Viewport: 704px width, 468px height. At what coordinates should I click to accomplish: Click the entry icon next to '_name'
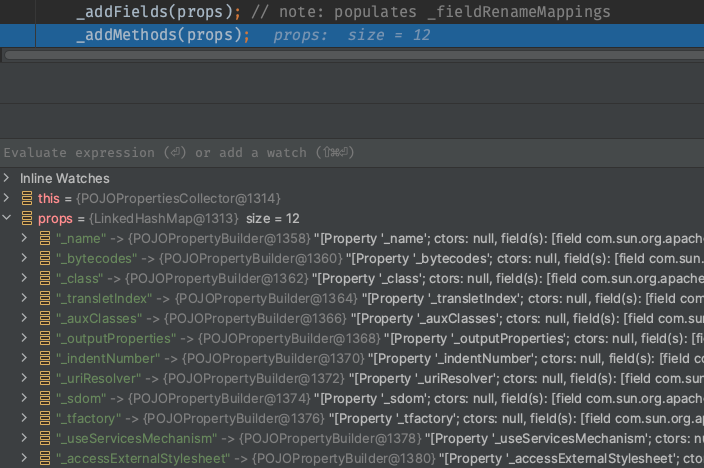tap(45, 238)
